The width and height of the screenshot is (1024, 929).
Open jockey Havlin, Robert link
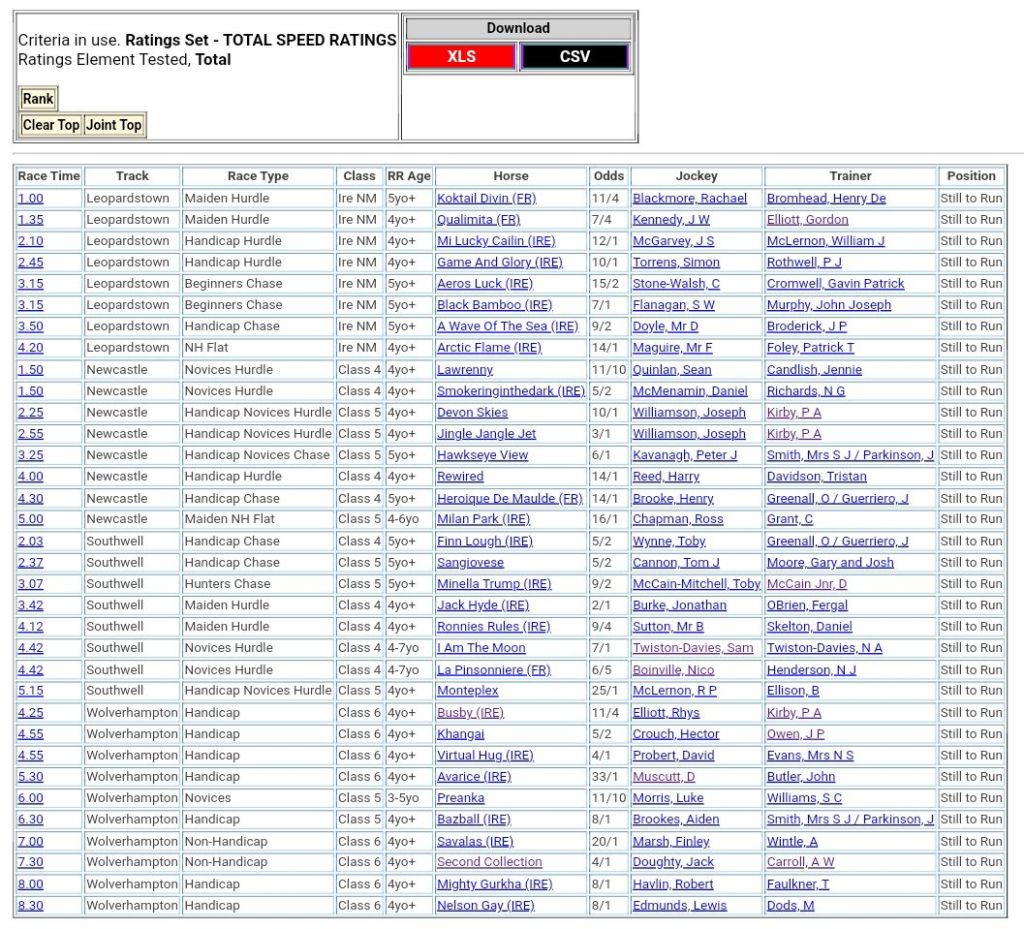(673, 884)
